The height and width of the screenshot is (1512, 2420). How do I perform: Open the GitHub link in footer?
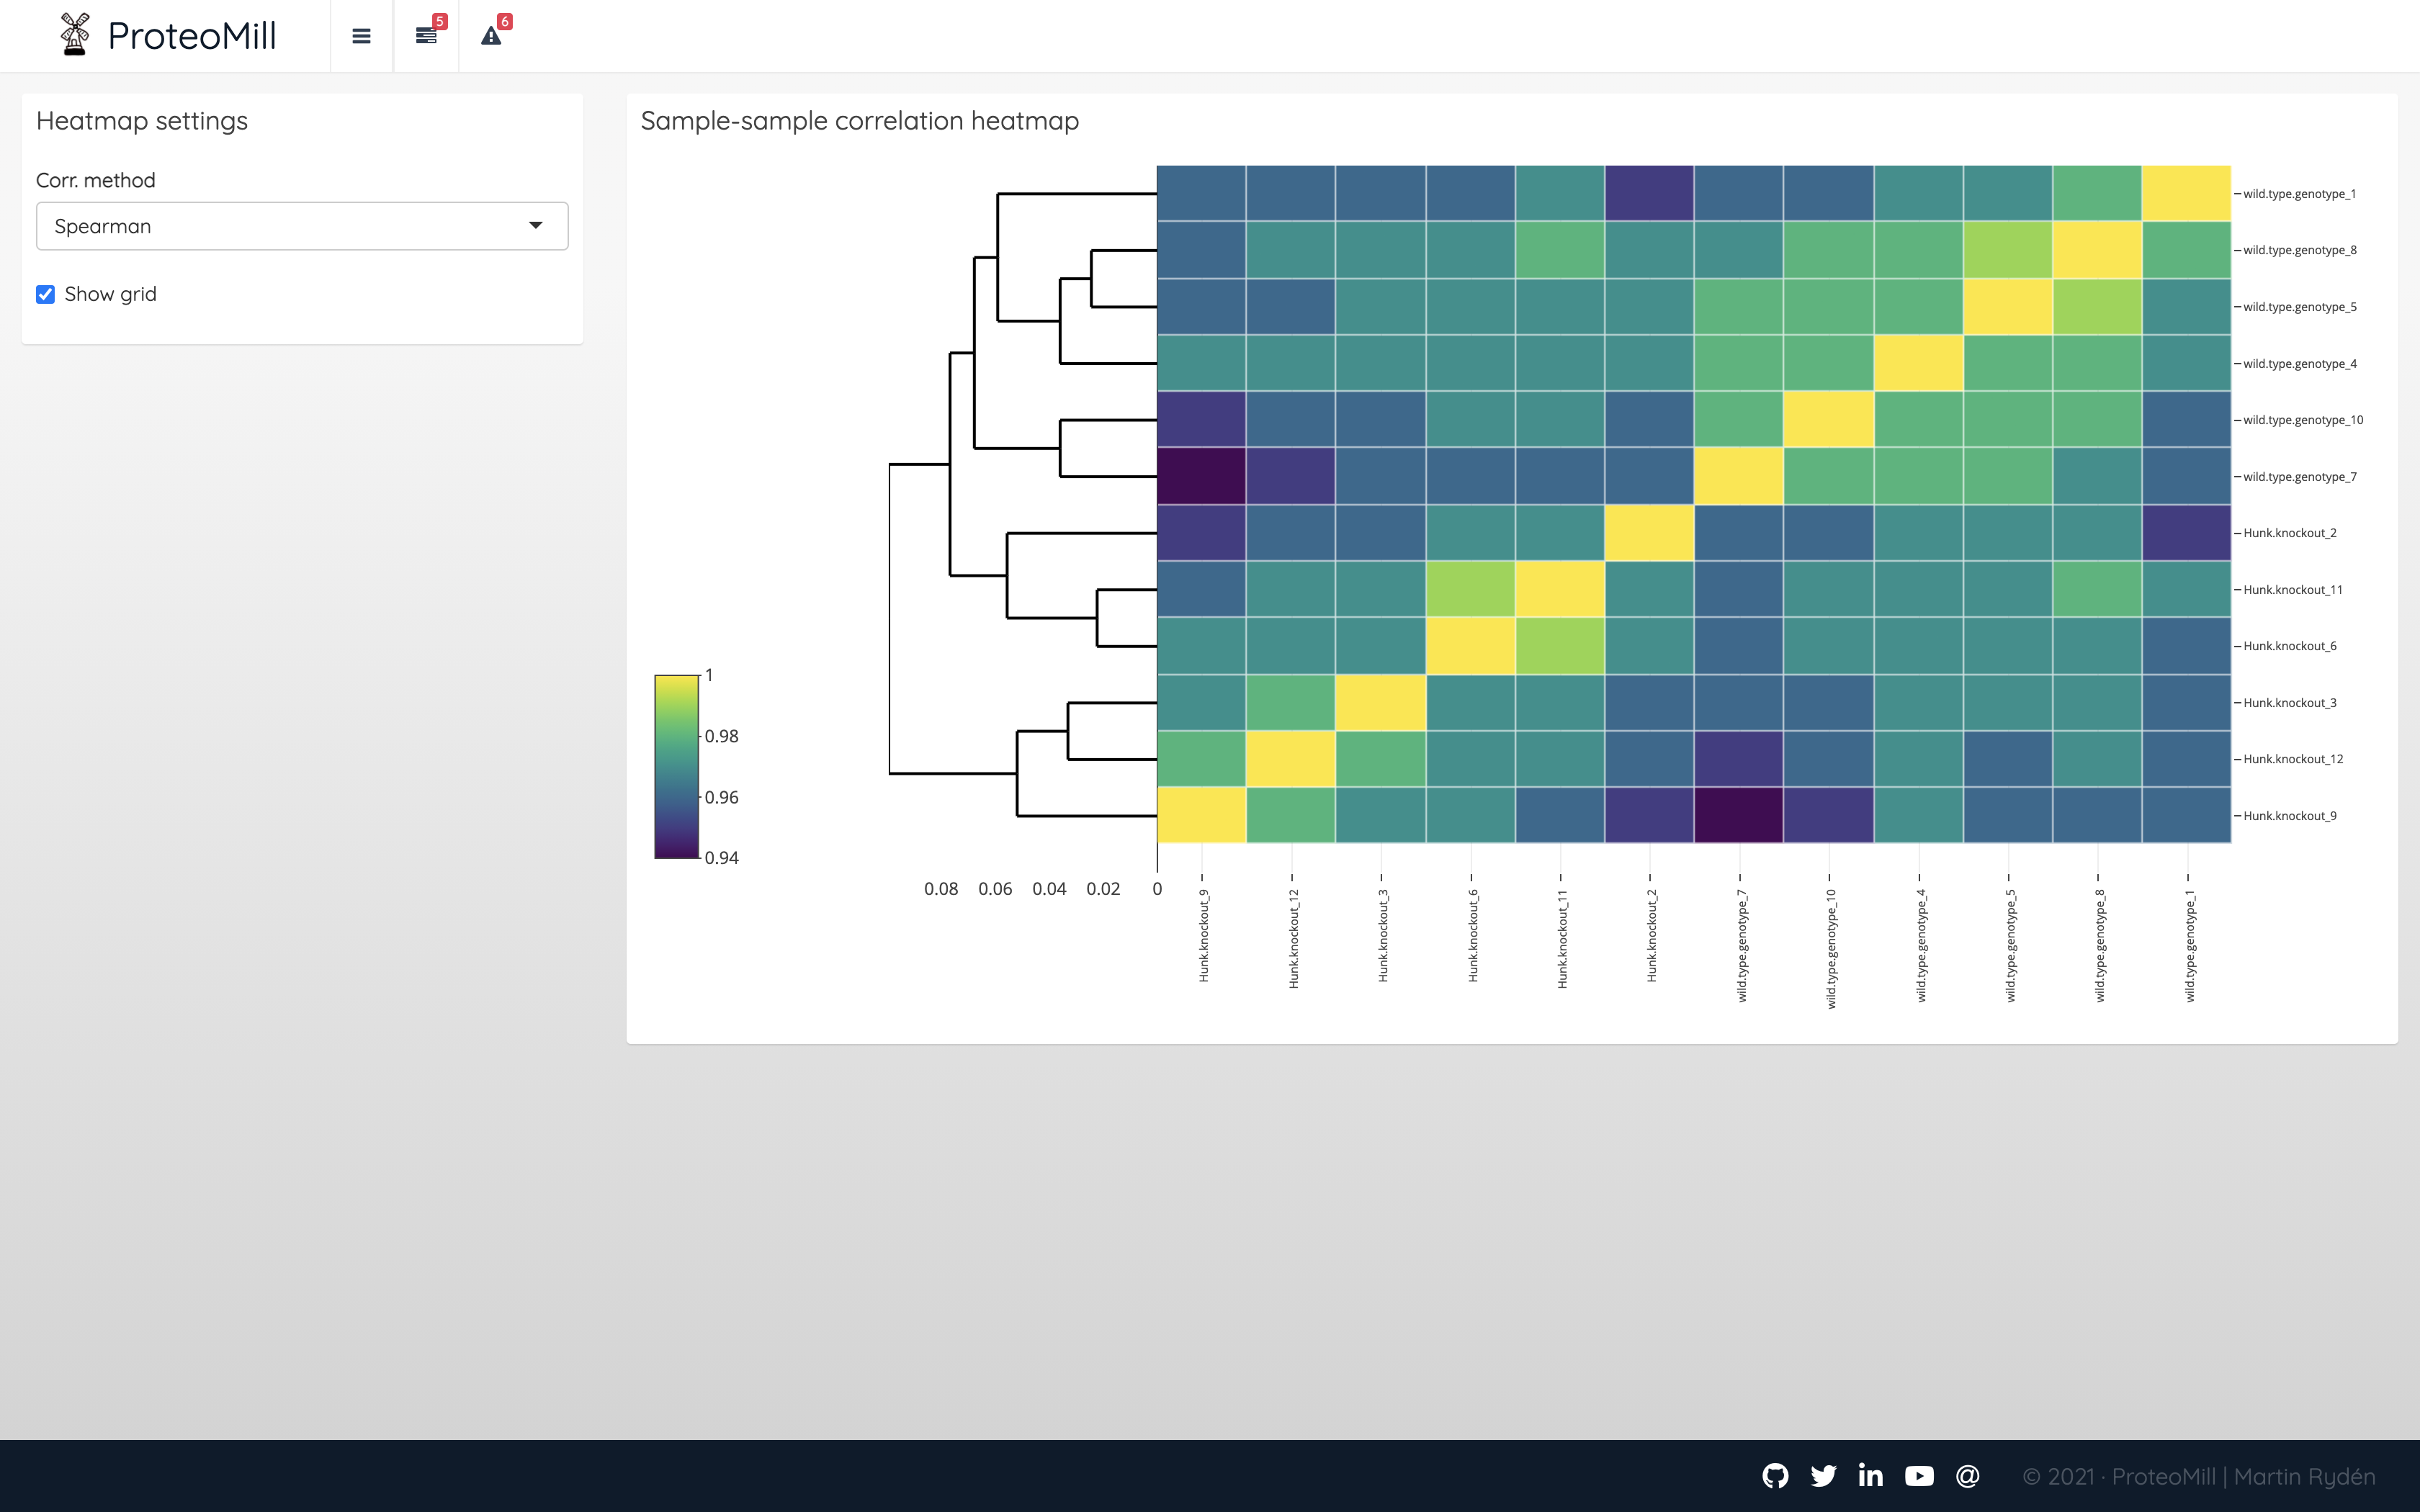1775,1476
